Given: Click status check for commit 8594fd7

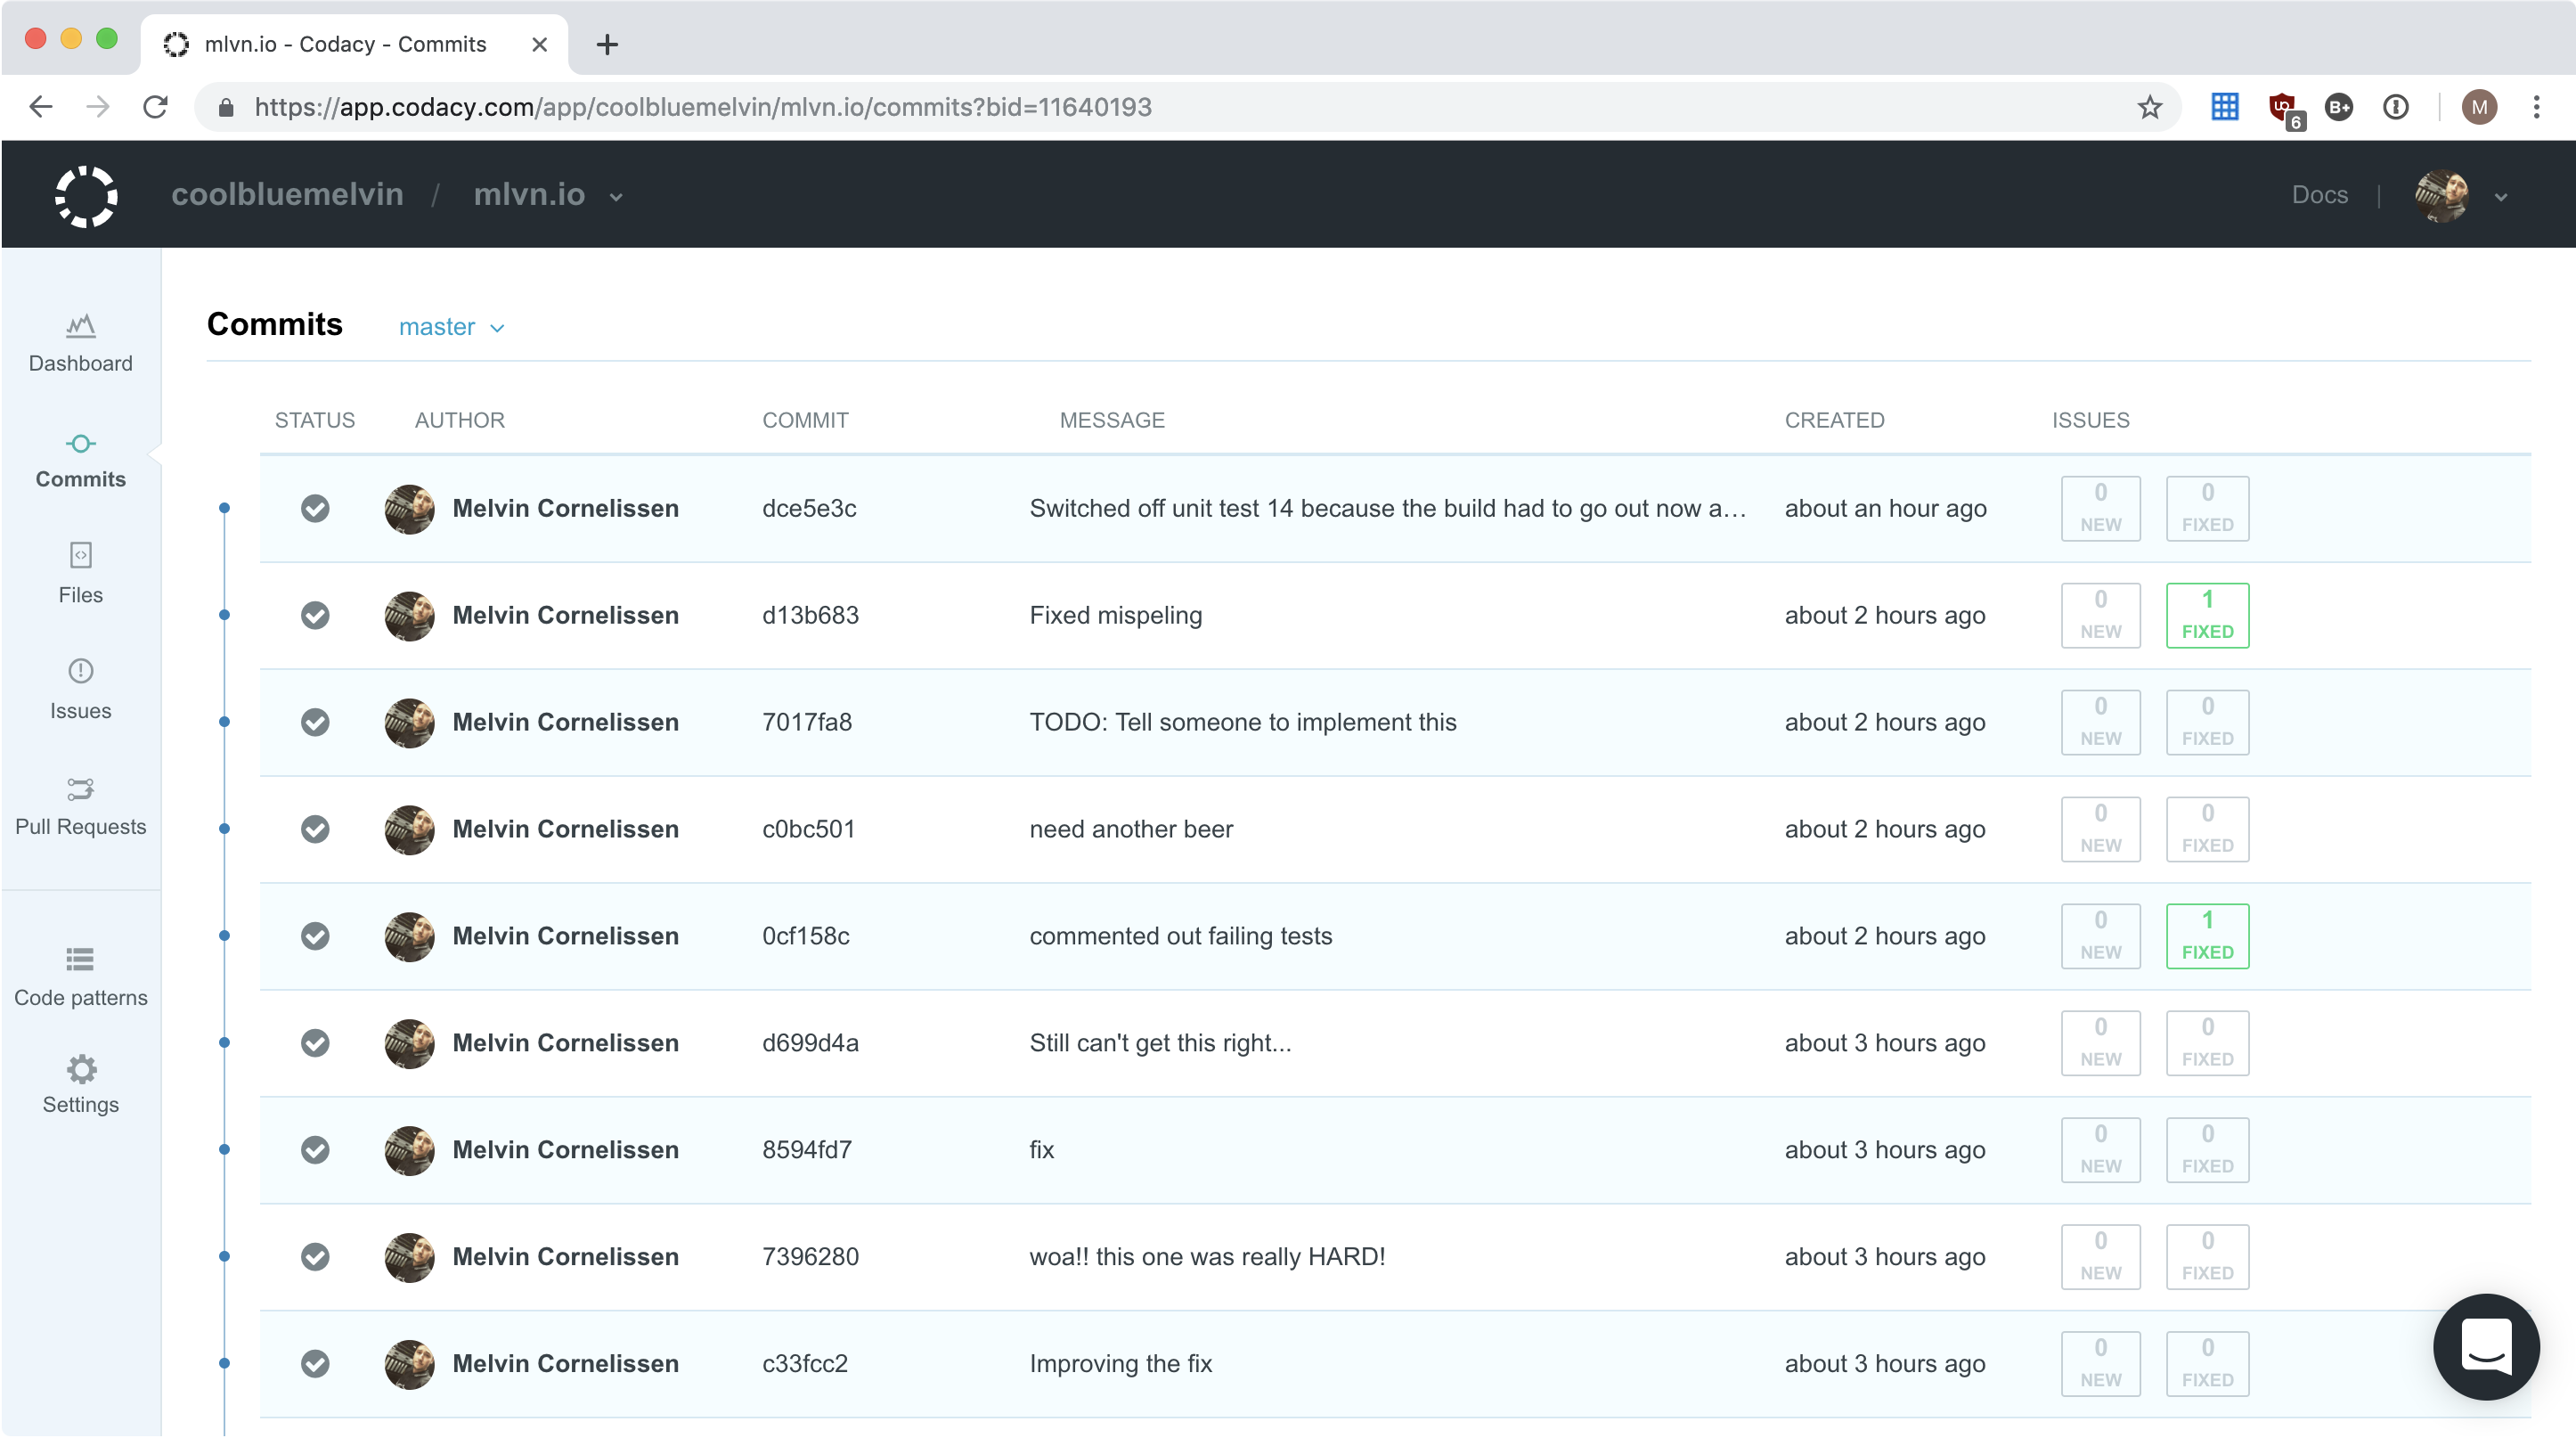Looking at the screenshot, I should pyautogui.click(x=315, y=1150).
